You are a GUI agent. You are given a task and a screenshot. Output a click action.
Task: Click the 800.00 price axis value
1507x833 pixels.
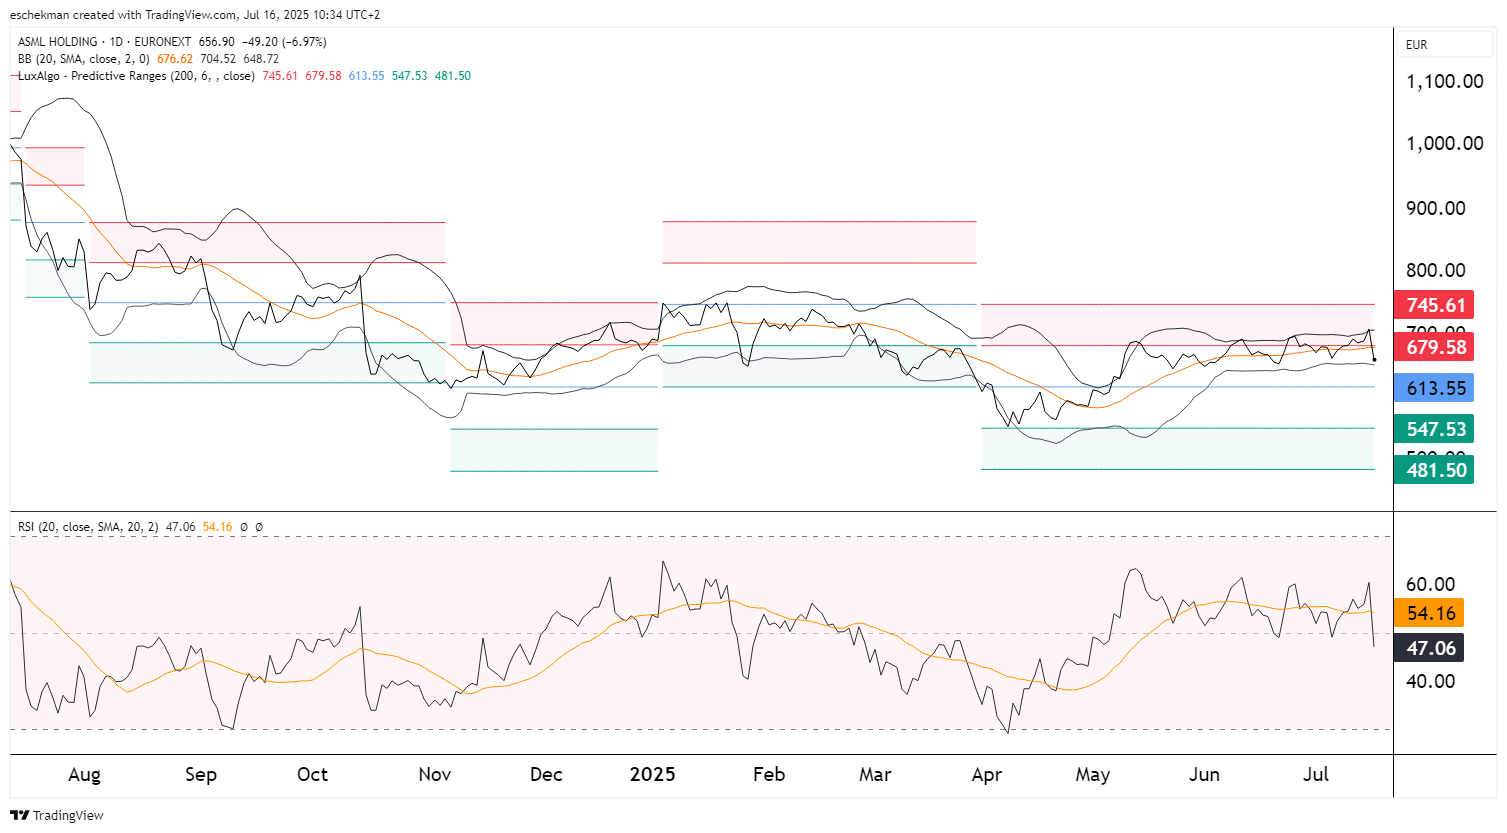[x=1436, y=270]
